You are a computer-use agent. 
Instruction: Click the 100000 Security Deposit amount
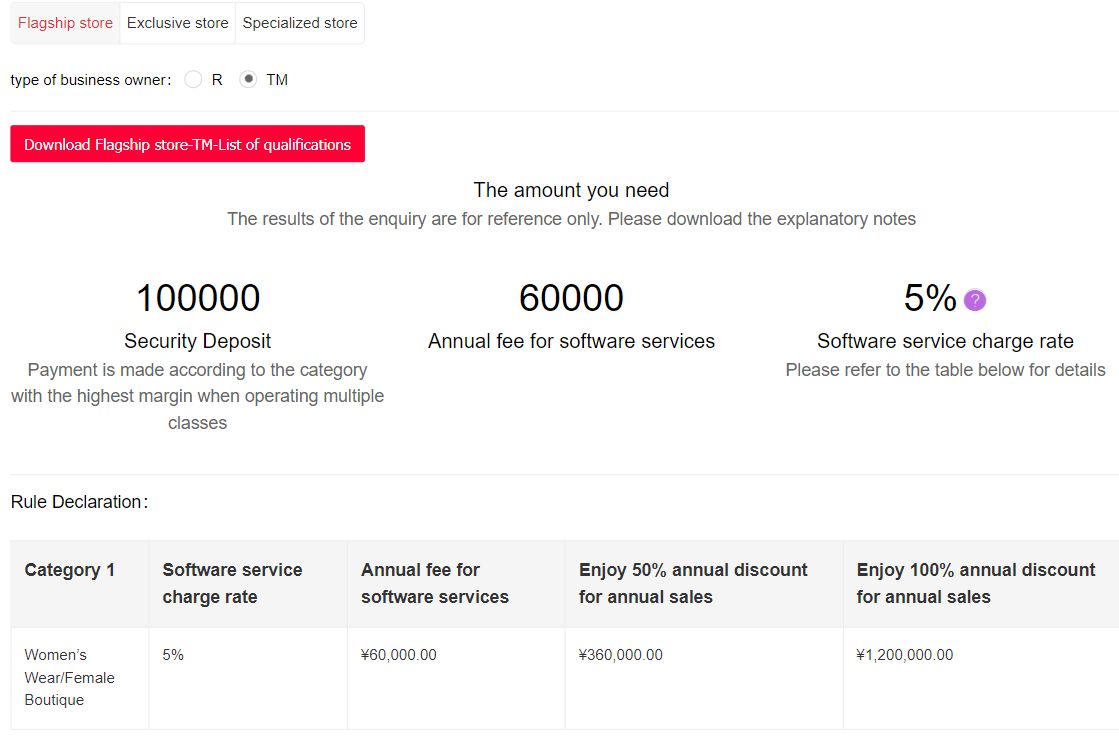click(197, 298)
